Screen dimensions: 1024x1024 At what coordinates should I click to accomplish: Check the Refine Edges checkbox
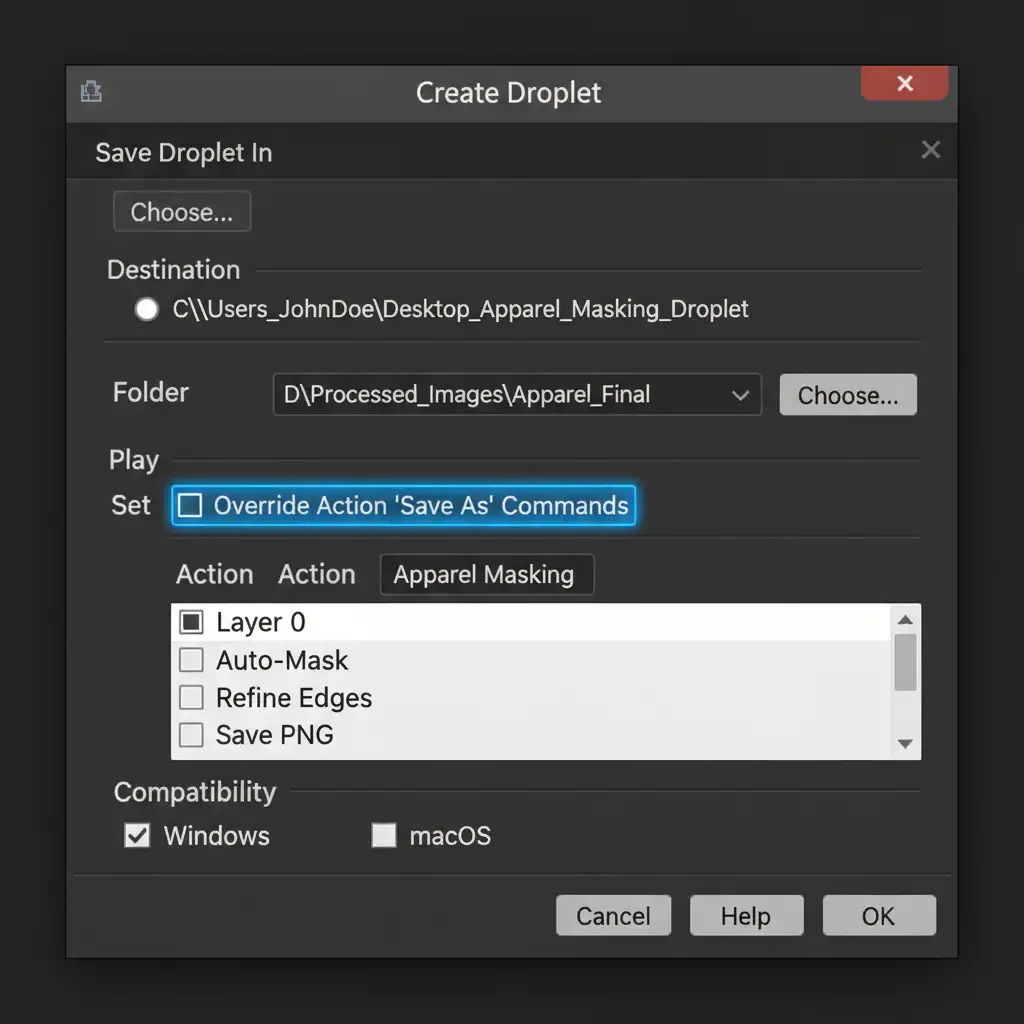[x=191, y=698]
